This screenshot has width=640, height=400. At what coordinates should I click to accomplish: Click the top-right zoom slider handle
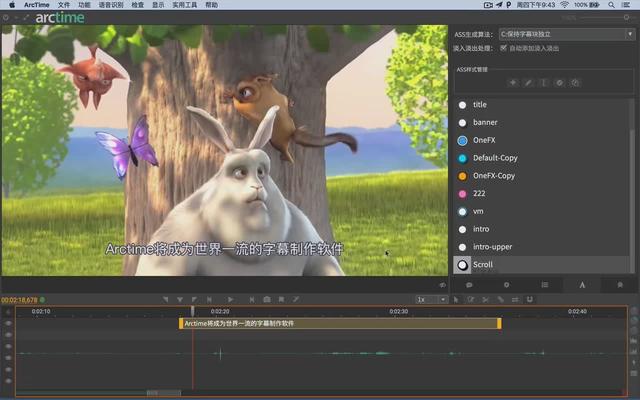coord(626,18)
